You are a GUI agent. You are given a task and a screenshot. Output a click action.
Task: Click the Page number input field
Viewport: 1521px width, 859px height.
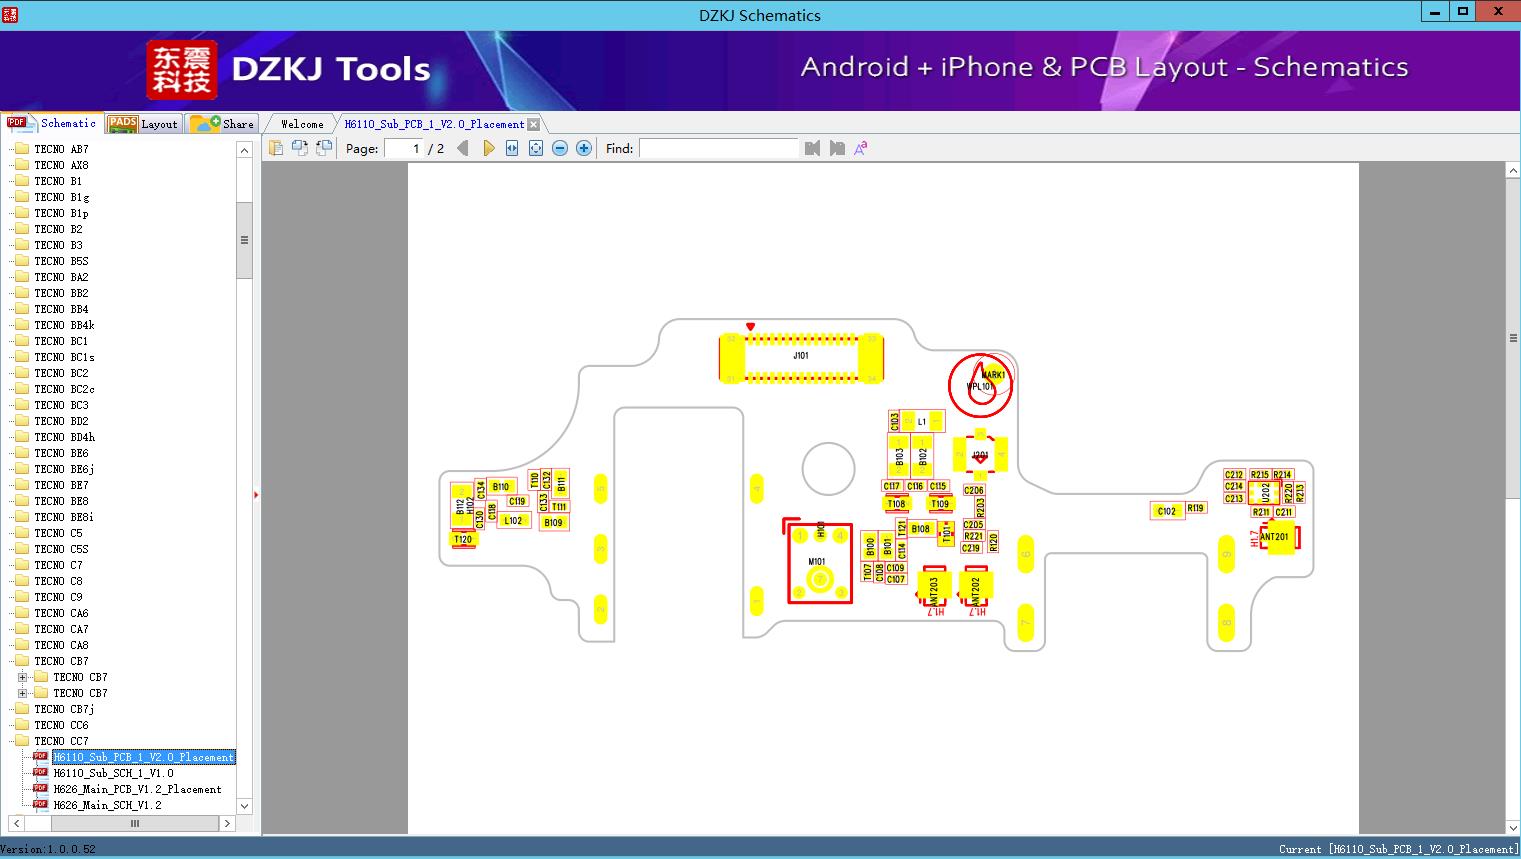tap(405, 148)
